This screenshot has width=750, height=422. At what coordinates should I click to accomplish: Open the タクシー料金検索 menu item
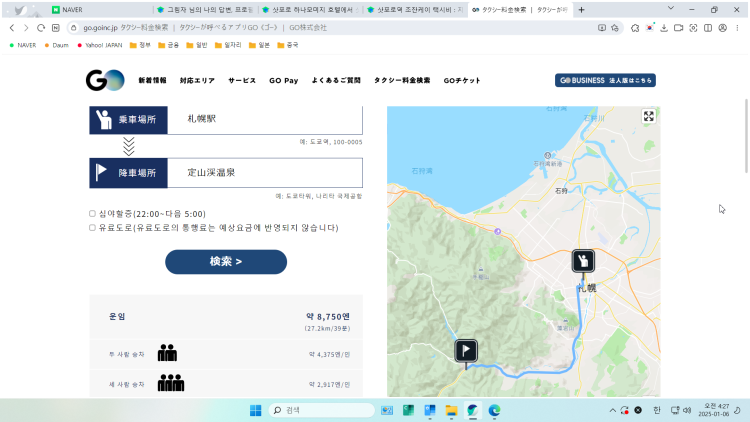coord(402,80)
